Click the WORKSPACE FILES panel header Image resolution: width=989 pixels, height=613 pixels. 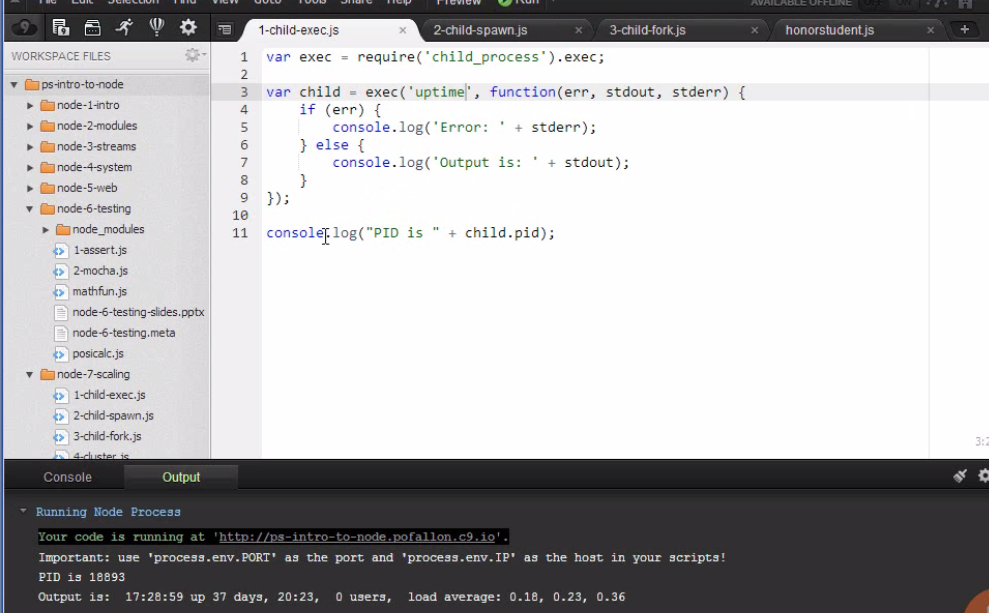click(x=61, y=56)
